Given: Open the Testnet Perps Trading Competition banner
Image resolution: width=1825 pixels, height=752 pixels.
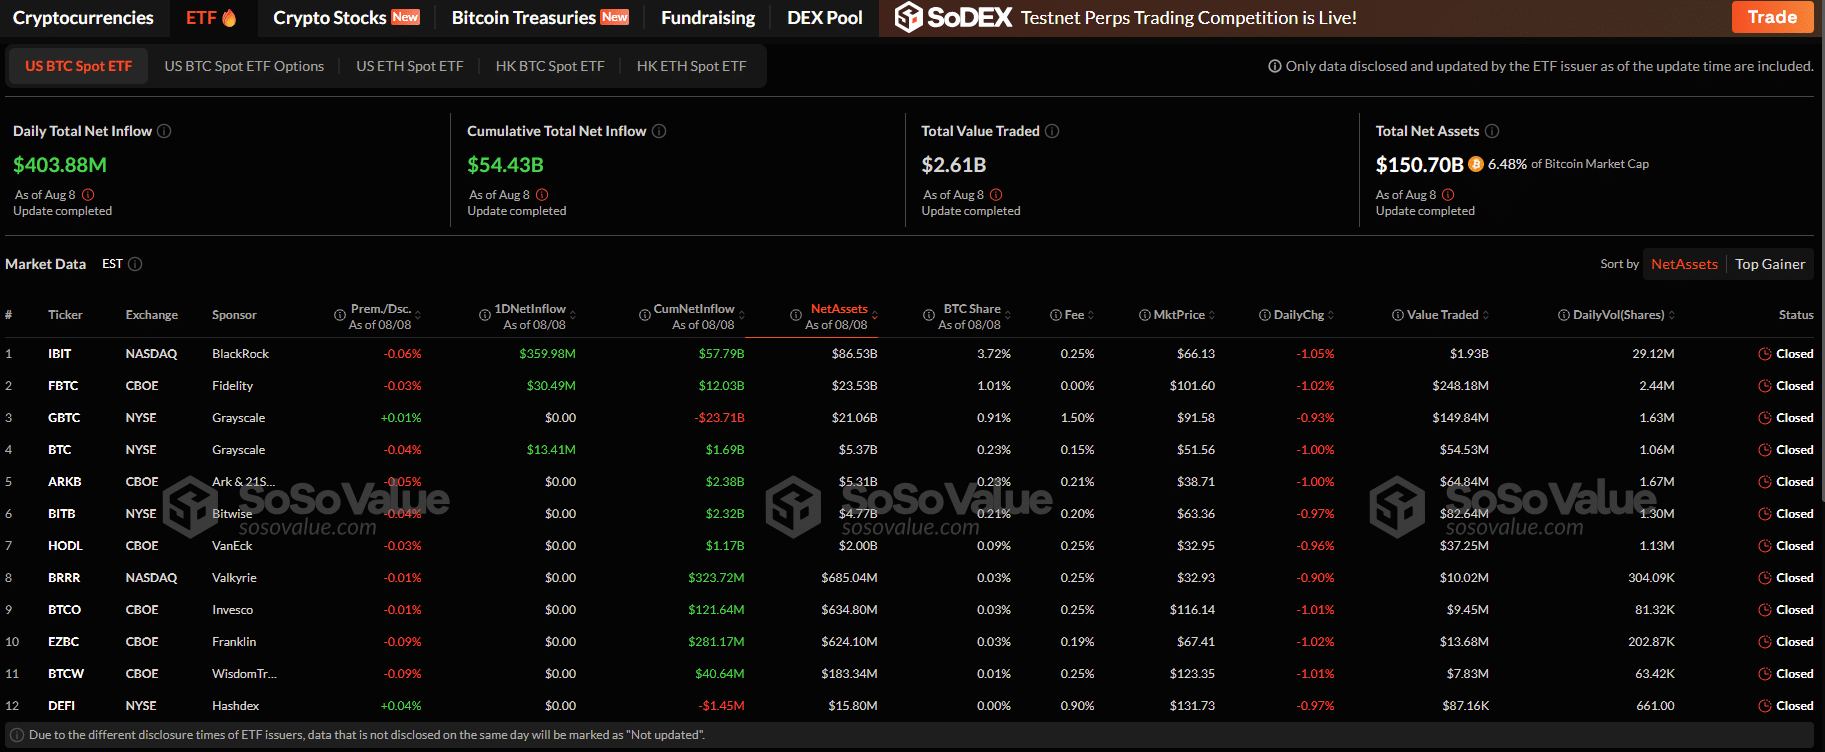Looking at the screenshot, I should point(1189,18).
